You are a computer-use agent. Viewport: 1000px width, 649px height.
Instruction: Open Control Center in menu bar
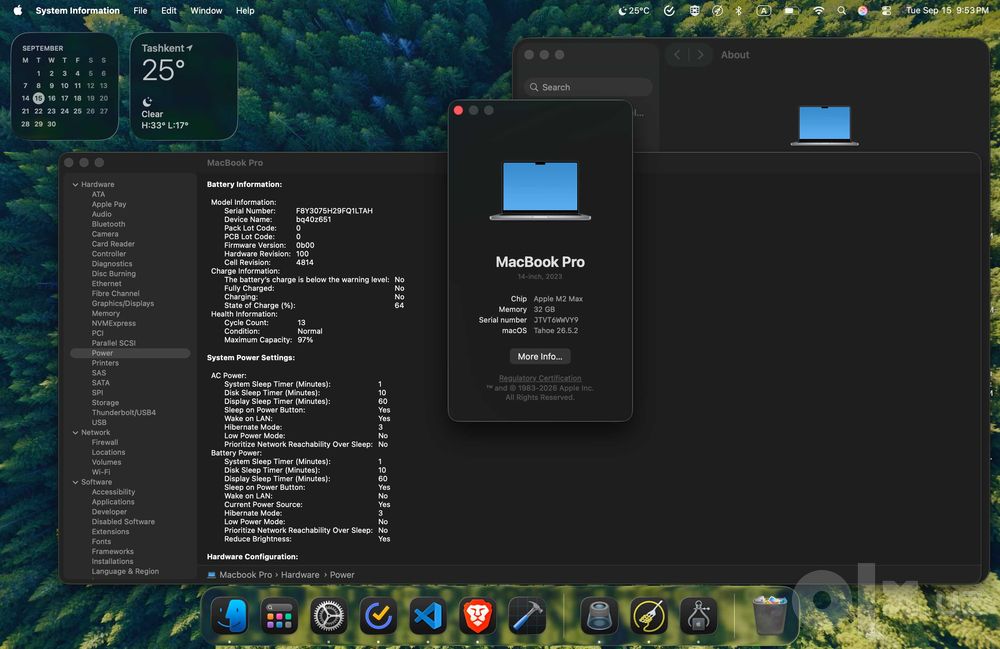tap(886, 10)
